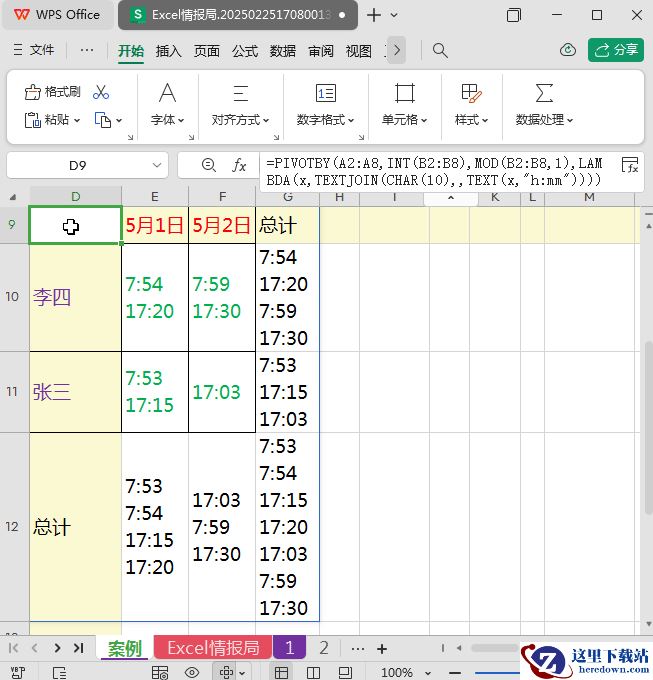Click the copy icon

103,120
